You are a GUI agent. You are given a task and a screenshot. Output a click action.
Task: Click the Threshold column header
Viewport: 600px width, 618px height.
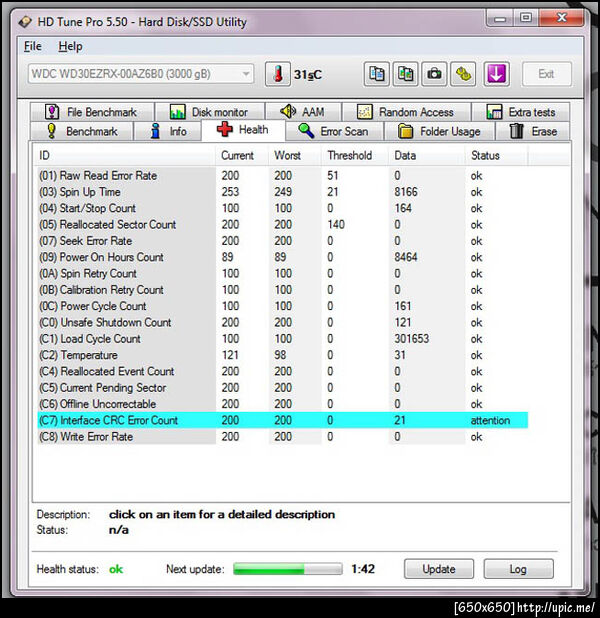356,156
